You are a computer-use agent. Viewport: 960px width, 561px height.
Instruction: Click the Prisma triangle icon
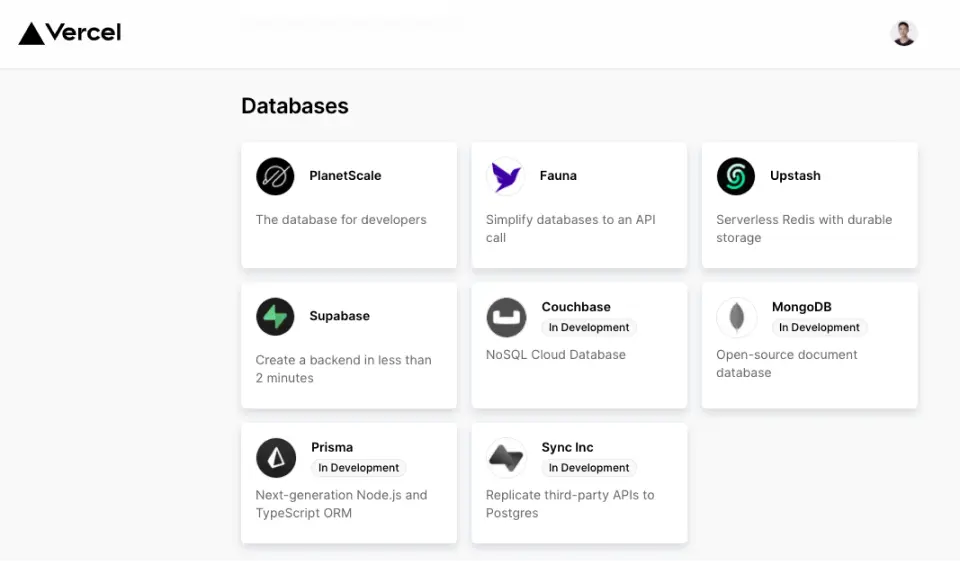pyautogui.click(x=276, y=458)
